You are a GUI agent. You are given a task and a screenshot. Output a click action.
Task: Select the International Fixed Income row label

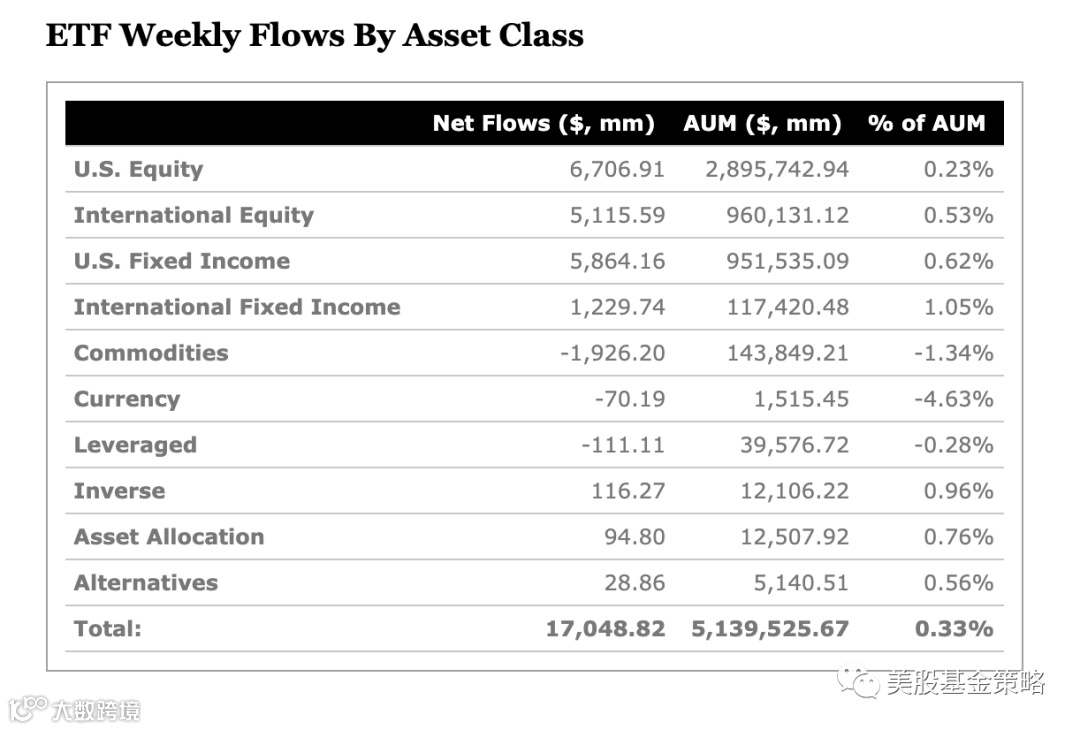pyautogui.click(x=237, y=307)
